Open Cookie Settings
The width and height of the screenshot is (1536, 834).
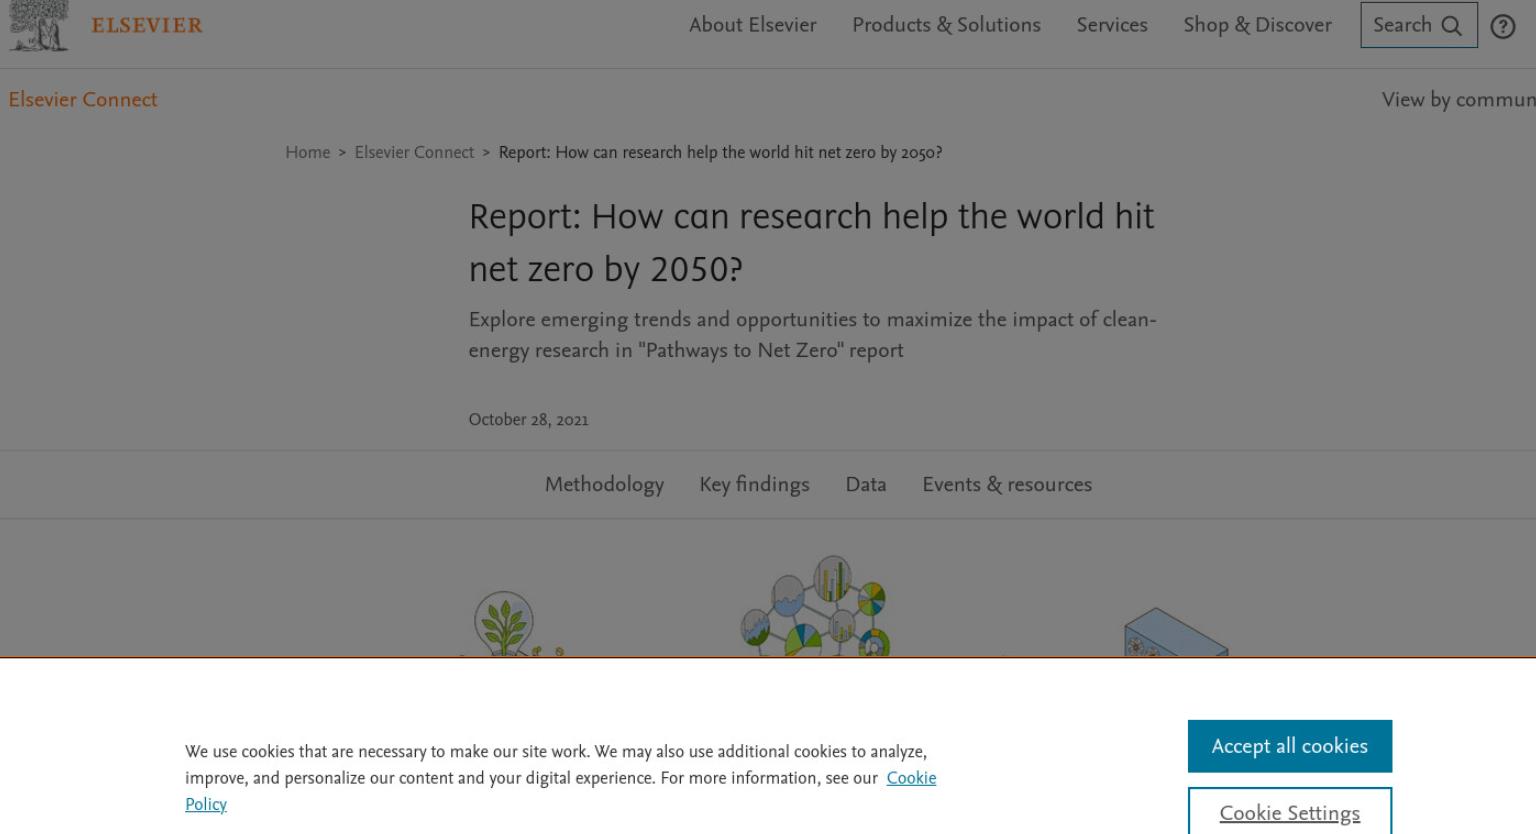1290,811
